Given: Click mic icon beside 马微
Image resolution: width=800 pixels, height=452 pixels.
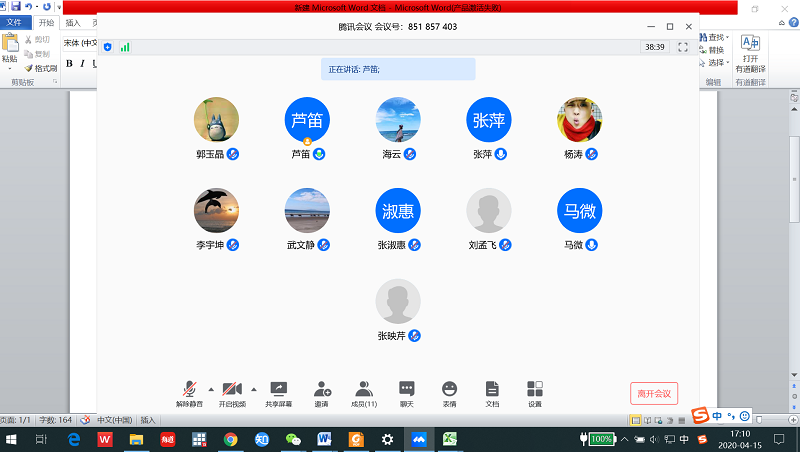Looking at the screenshot, I should click(x=591, y=245).
